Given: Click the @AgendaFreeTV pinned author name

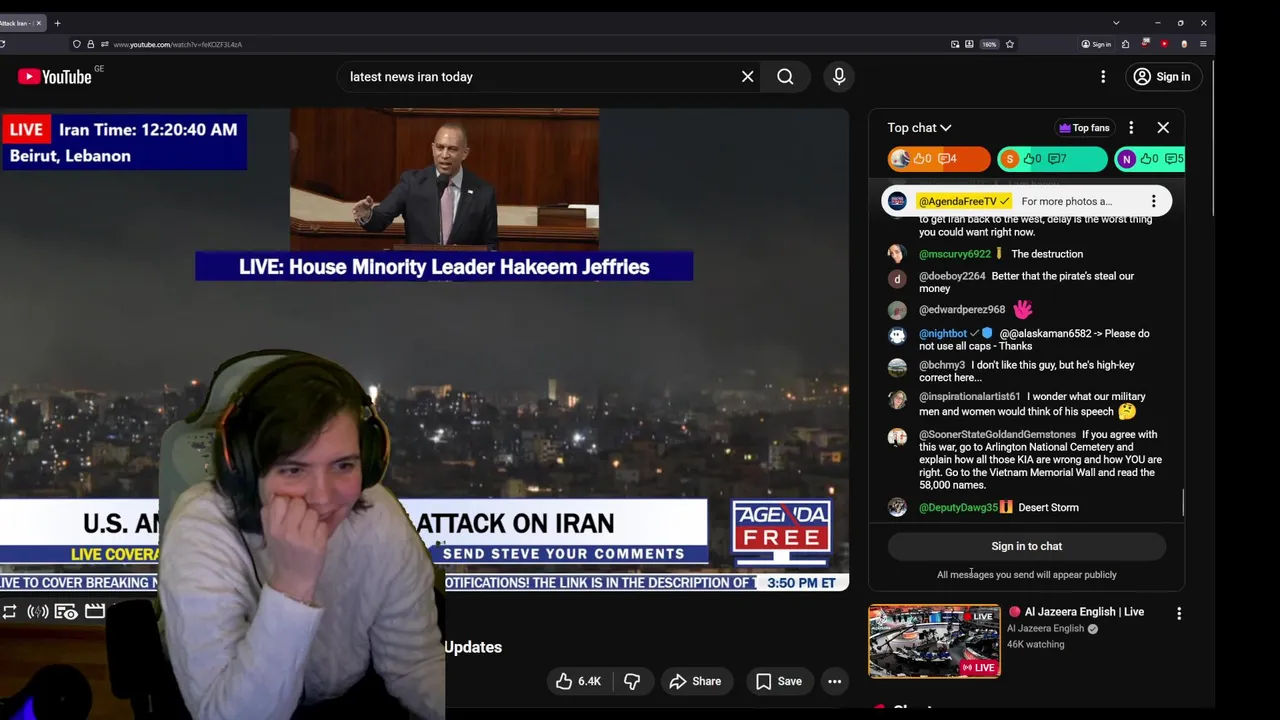Looking at the screenshot, I should (x=957, y=201).
